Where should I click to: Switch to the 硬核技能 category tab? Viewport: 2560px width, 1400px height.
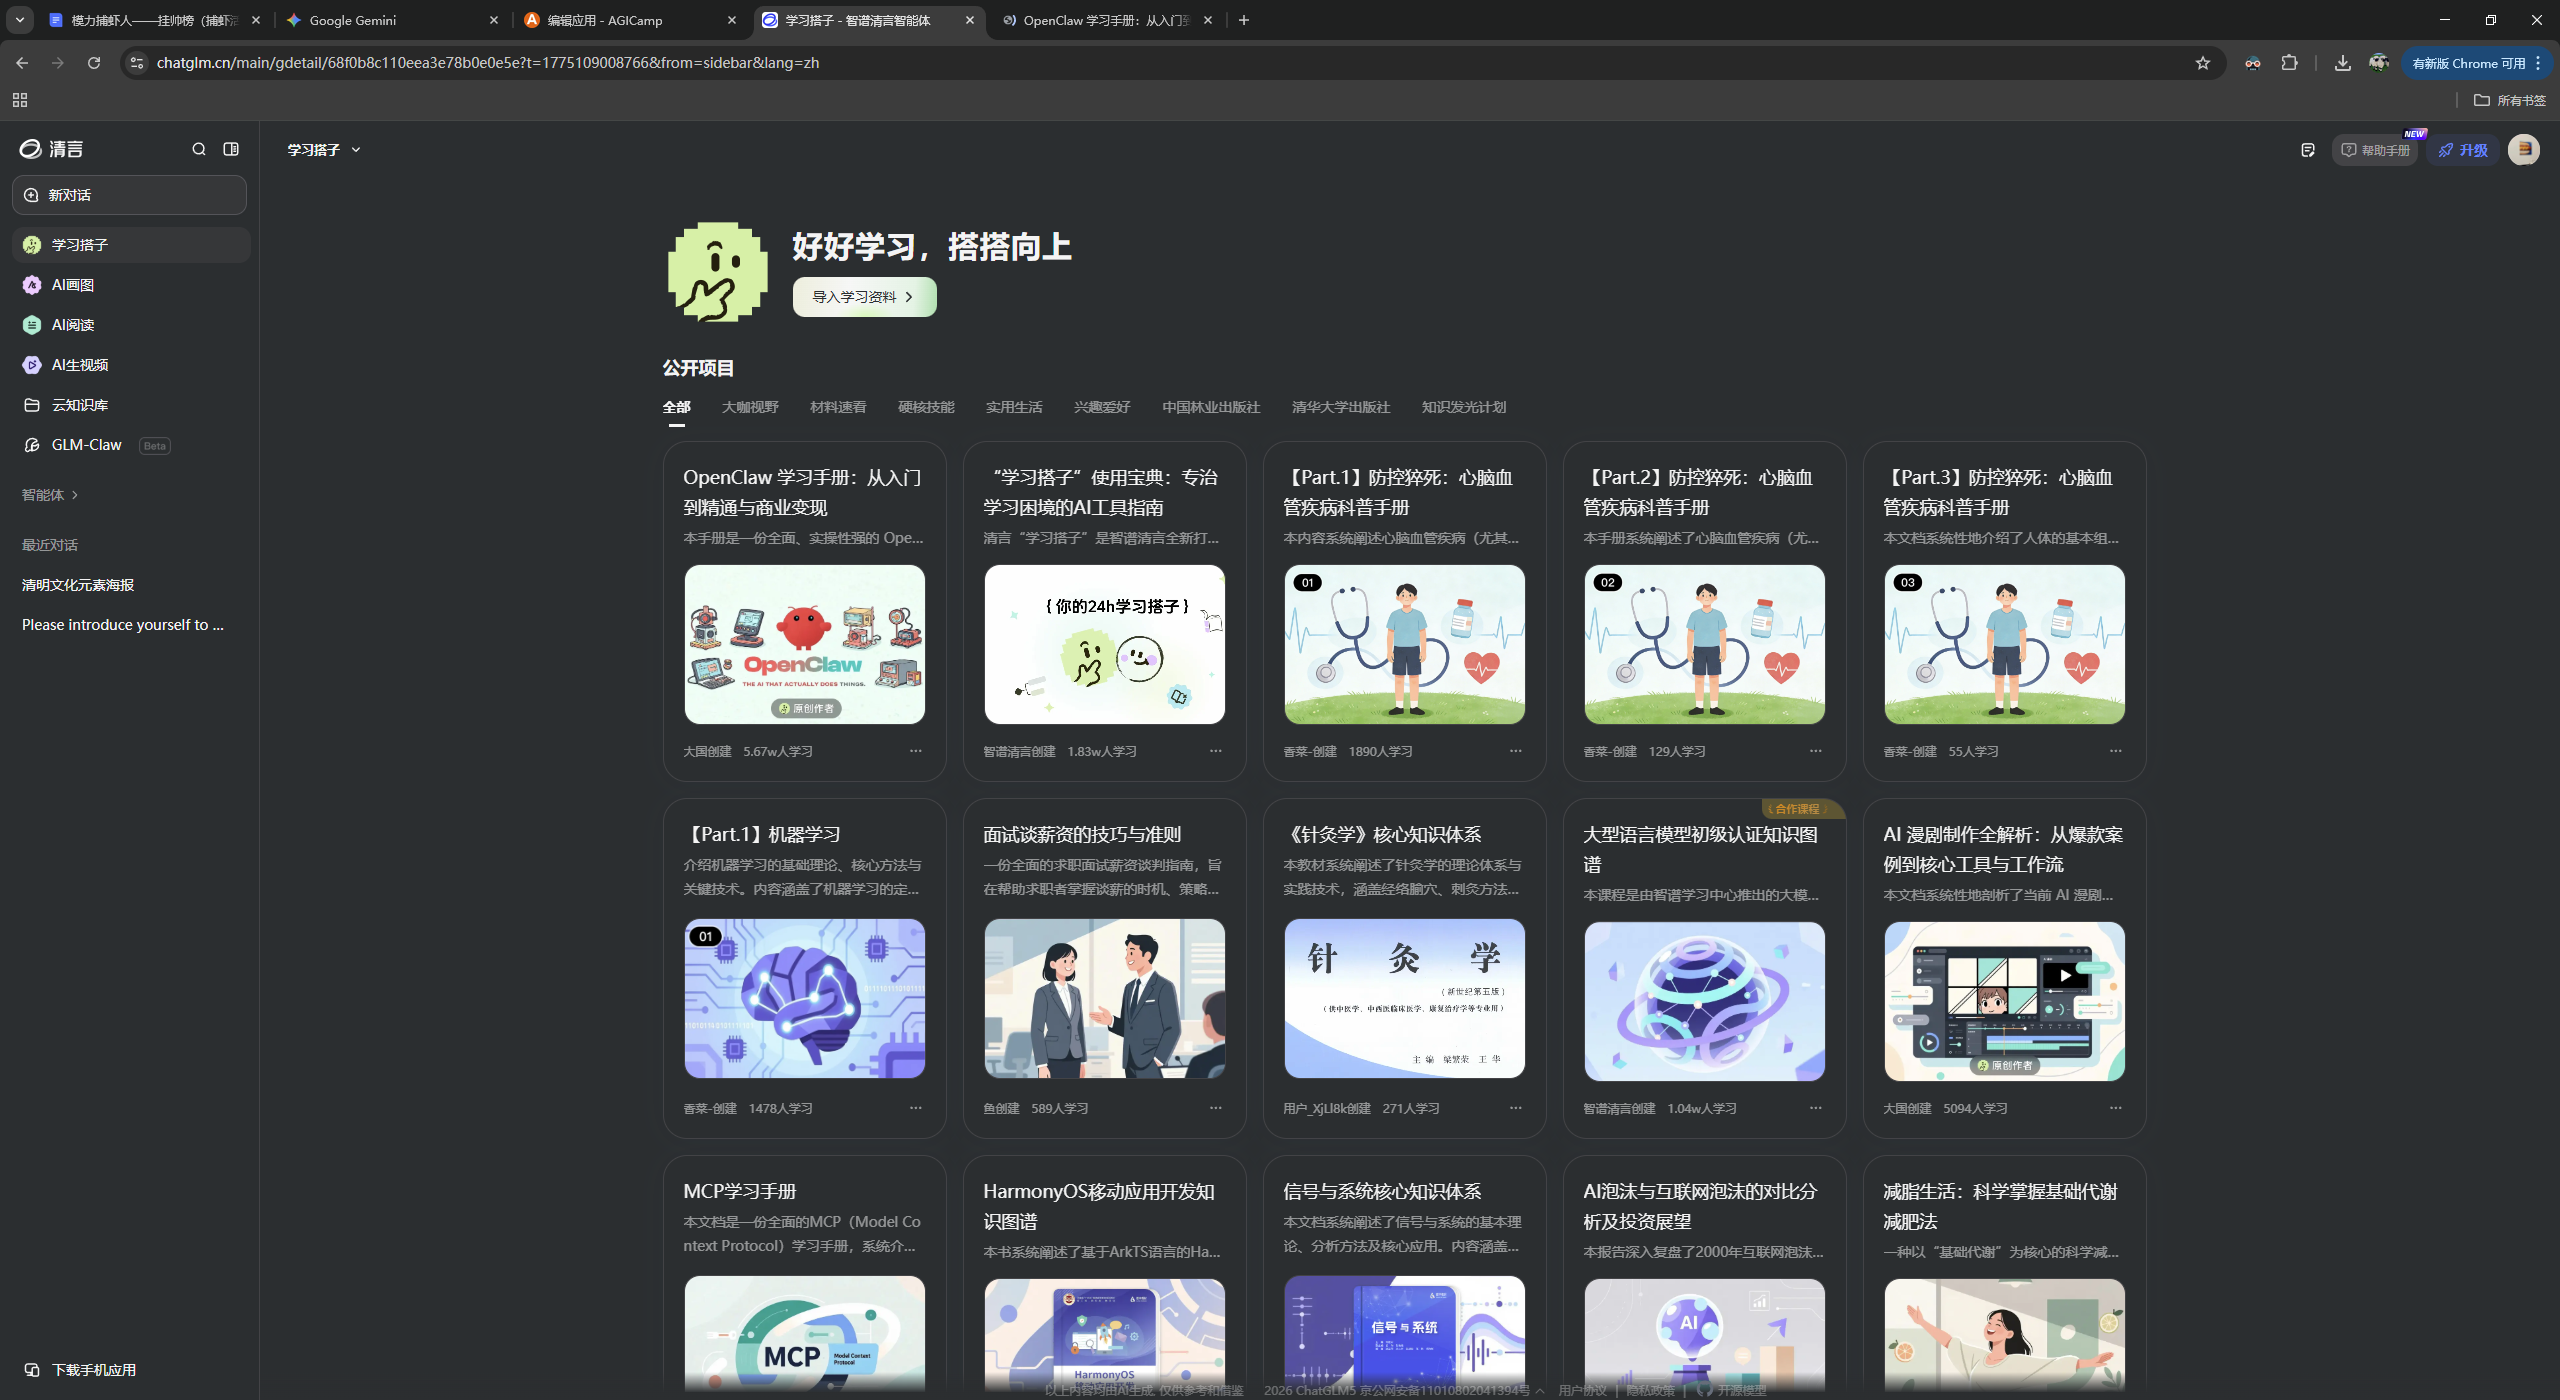click(x=925, y=407)
